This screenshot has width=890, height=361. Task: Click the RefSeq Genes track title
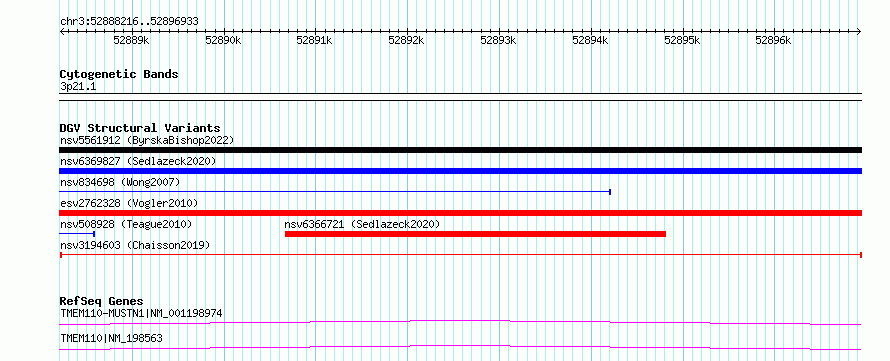[101, 301]
